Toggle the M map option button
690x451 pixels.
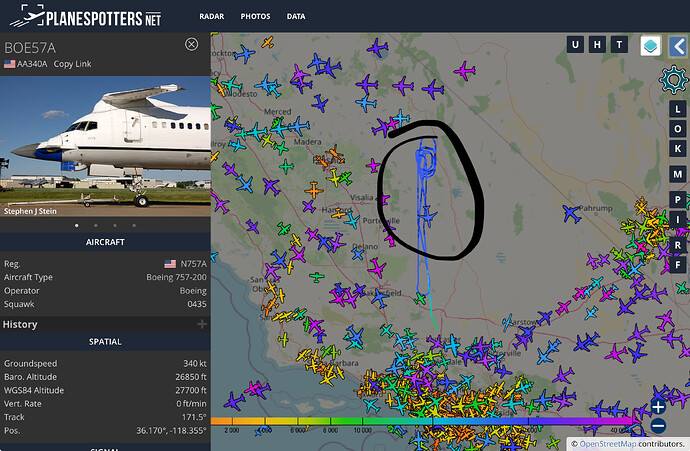678,174
